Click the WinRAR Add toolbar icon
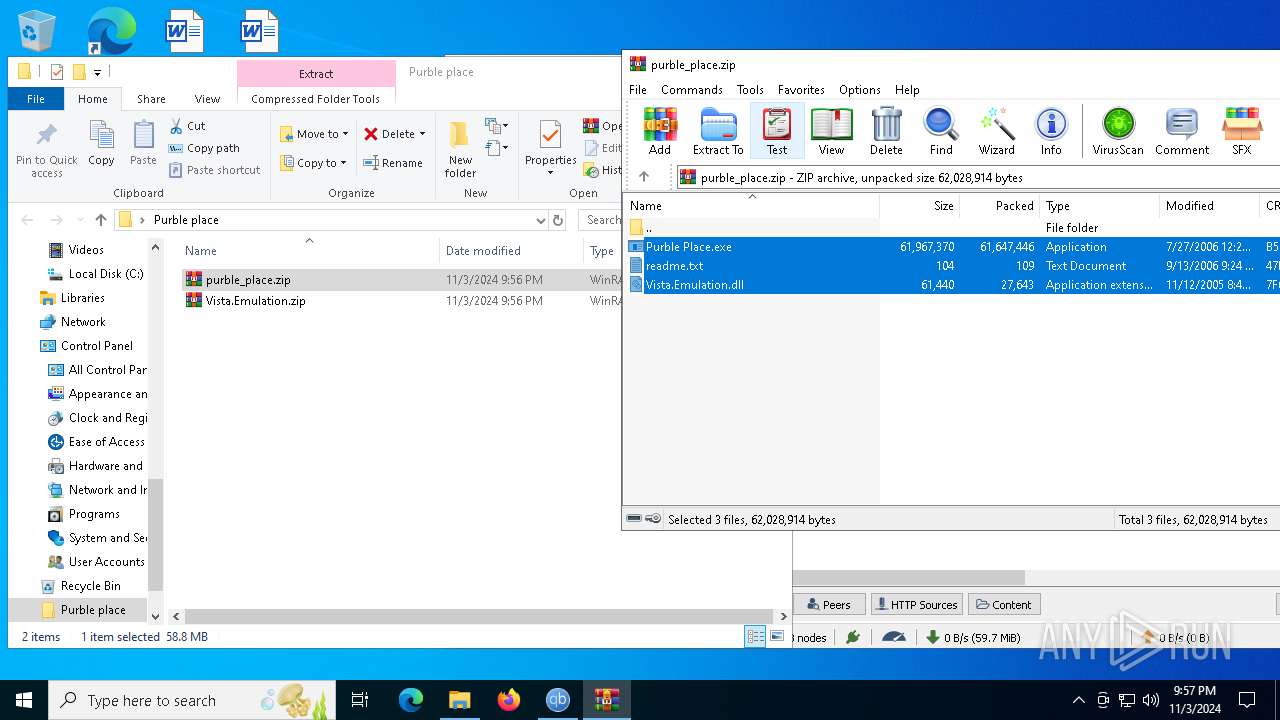The width and height of the screenshot is (1280, 720). 660,131
